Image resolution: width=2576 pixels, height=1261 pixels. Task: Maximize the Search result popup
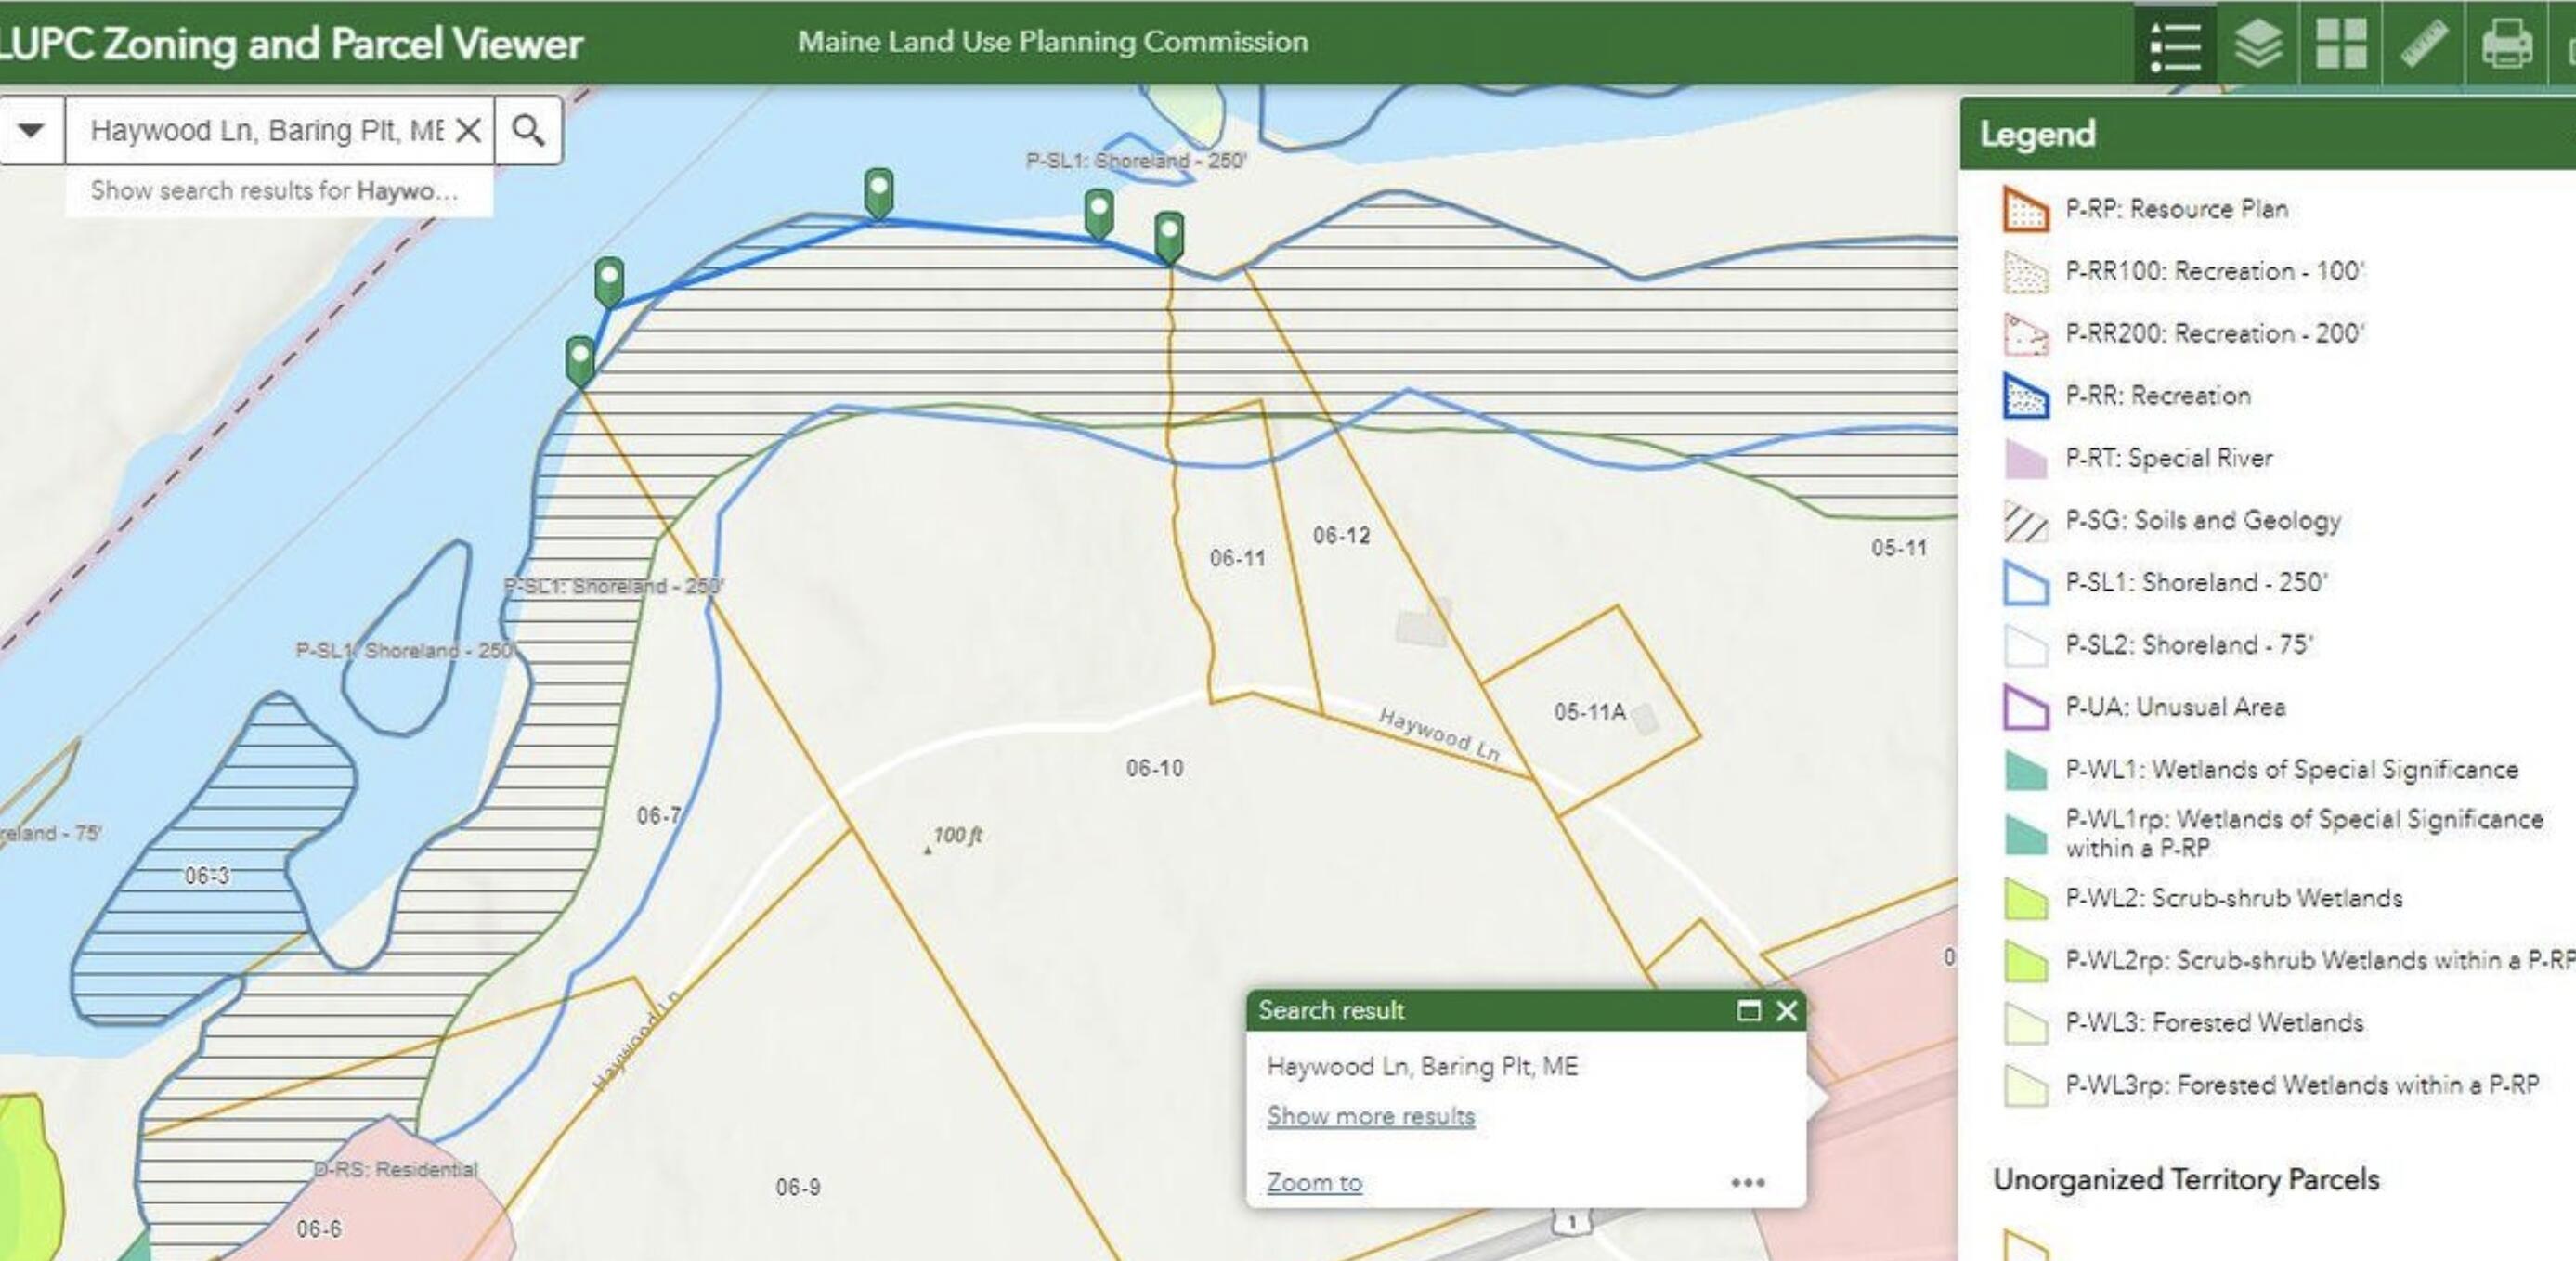[1749, 1010]
